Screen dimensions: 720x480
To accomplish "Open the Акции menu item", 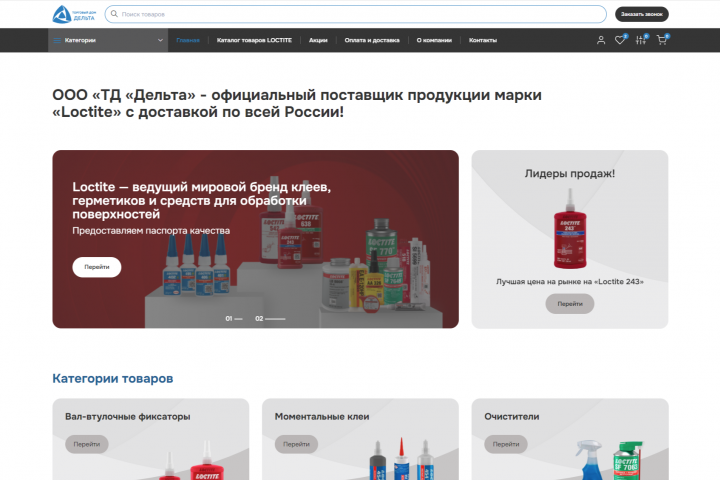I will (x=318, y=40).
